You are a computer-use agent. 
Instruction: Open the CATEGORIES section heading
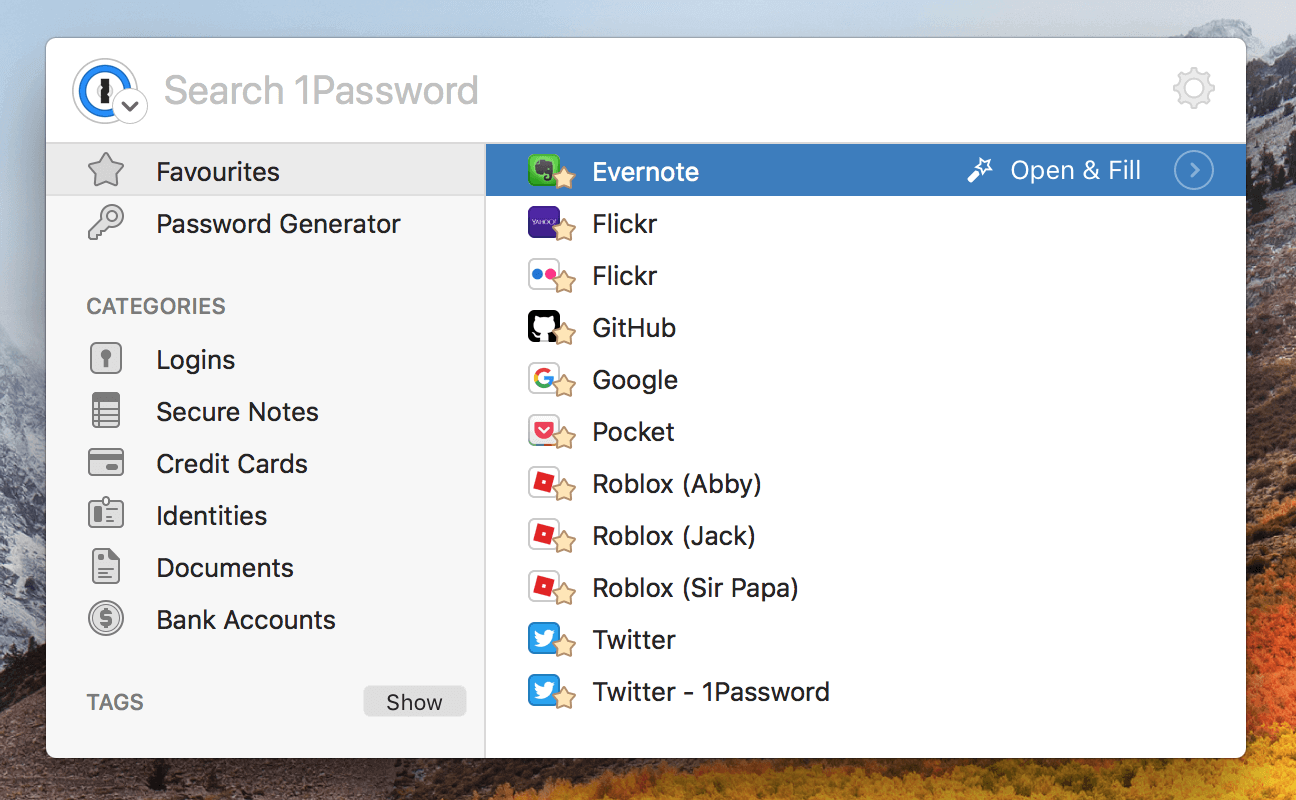point(156,306)
